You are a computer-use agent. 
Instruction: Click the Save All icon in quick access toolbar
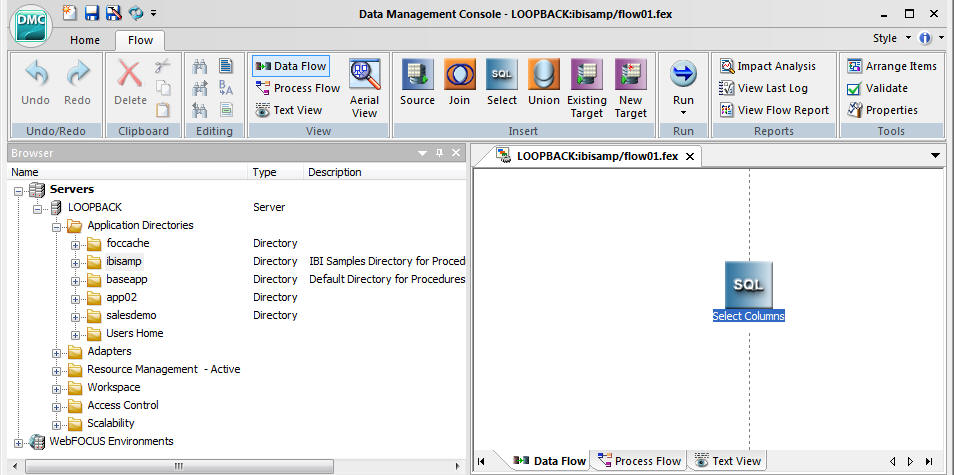pos(113,13)
